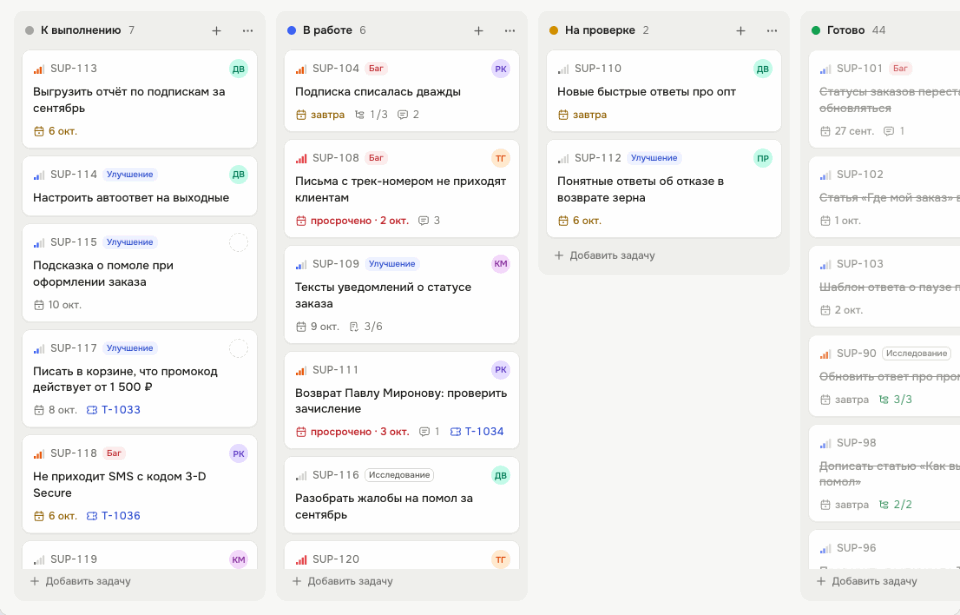
Task: Click «Добавить задачу» under the «В работе» column
Action: pos(343,581)
